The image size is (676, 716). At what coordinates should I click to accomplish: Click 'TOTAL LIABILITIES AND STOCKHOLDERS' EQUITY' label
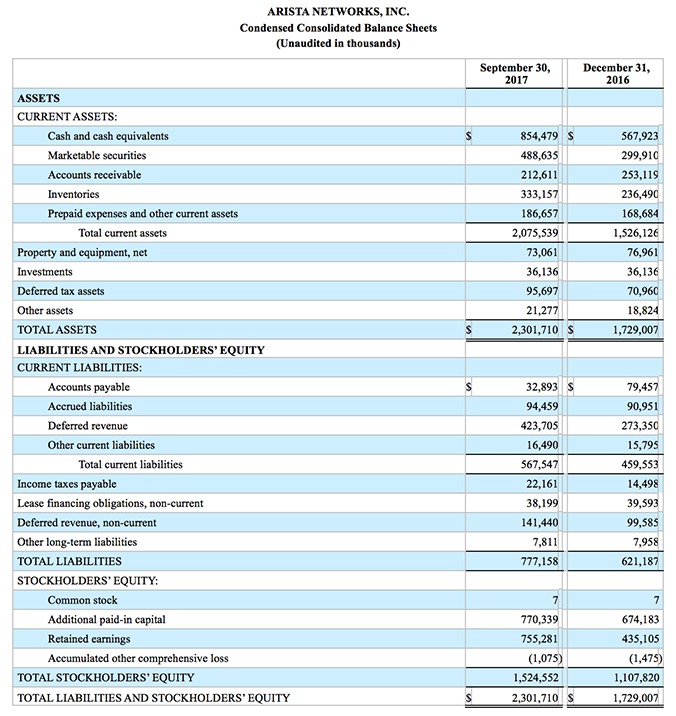[153, 698]
